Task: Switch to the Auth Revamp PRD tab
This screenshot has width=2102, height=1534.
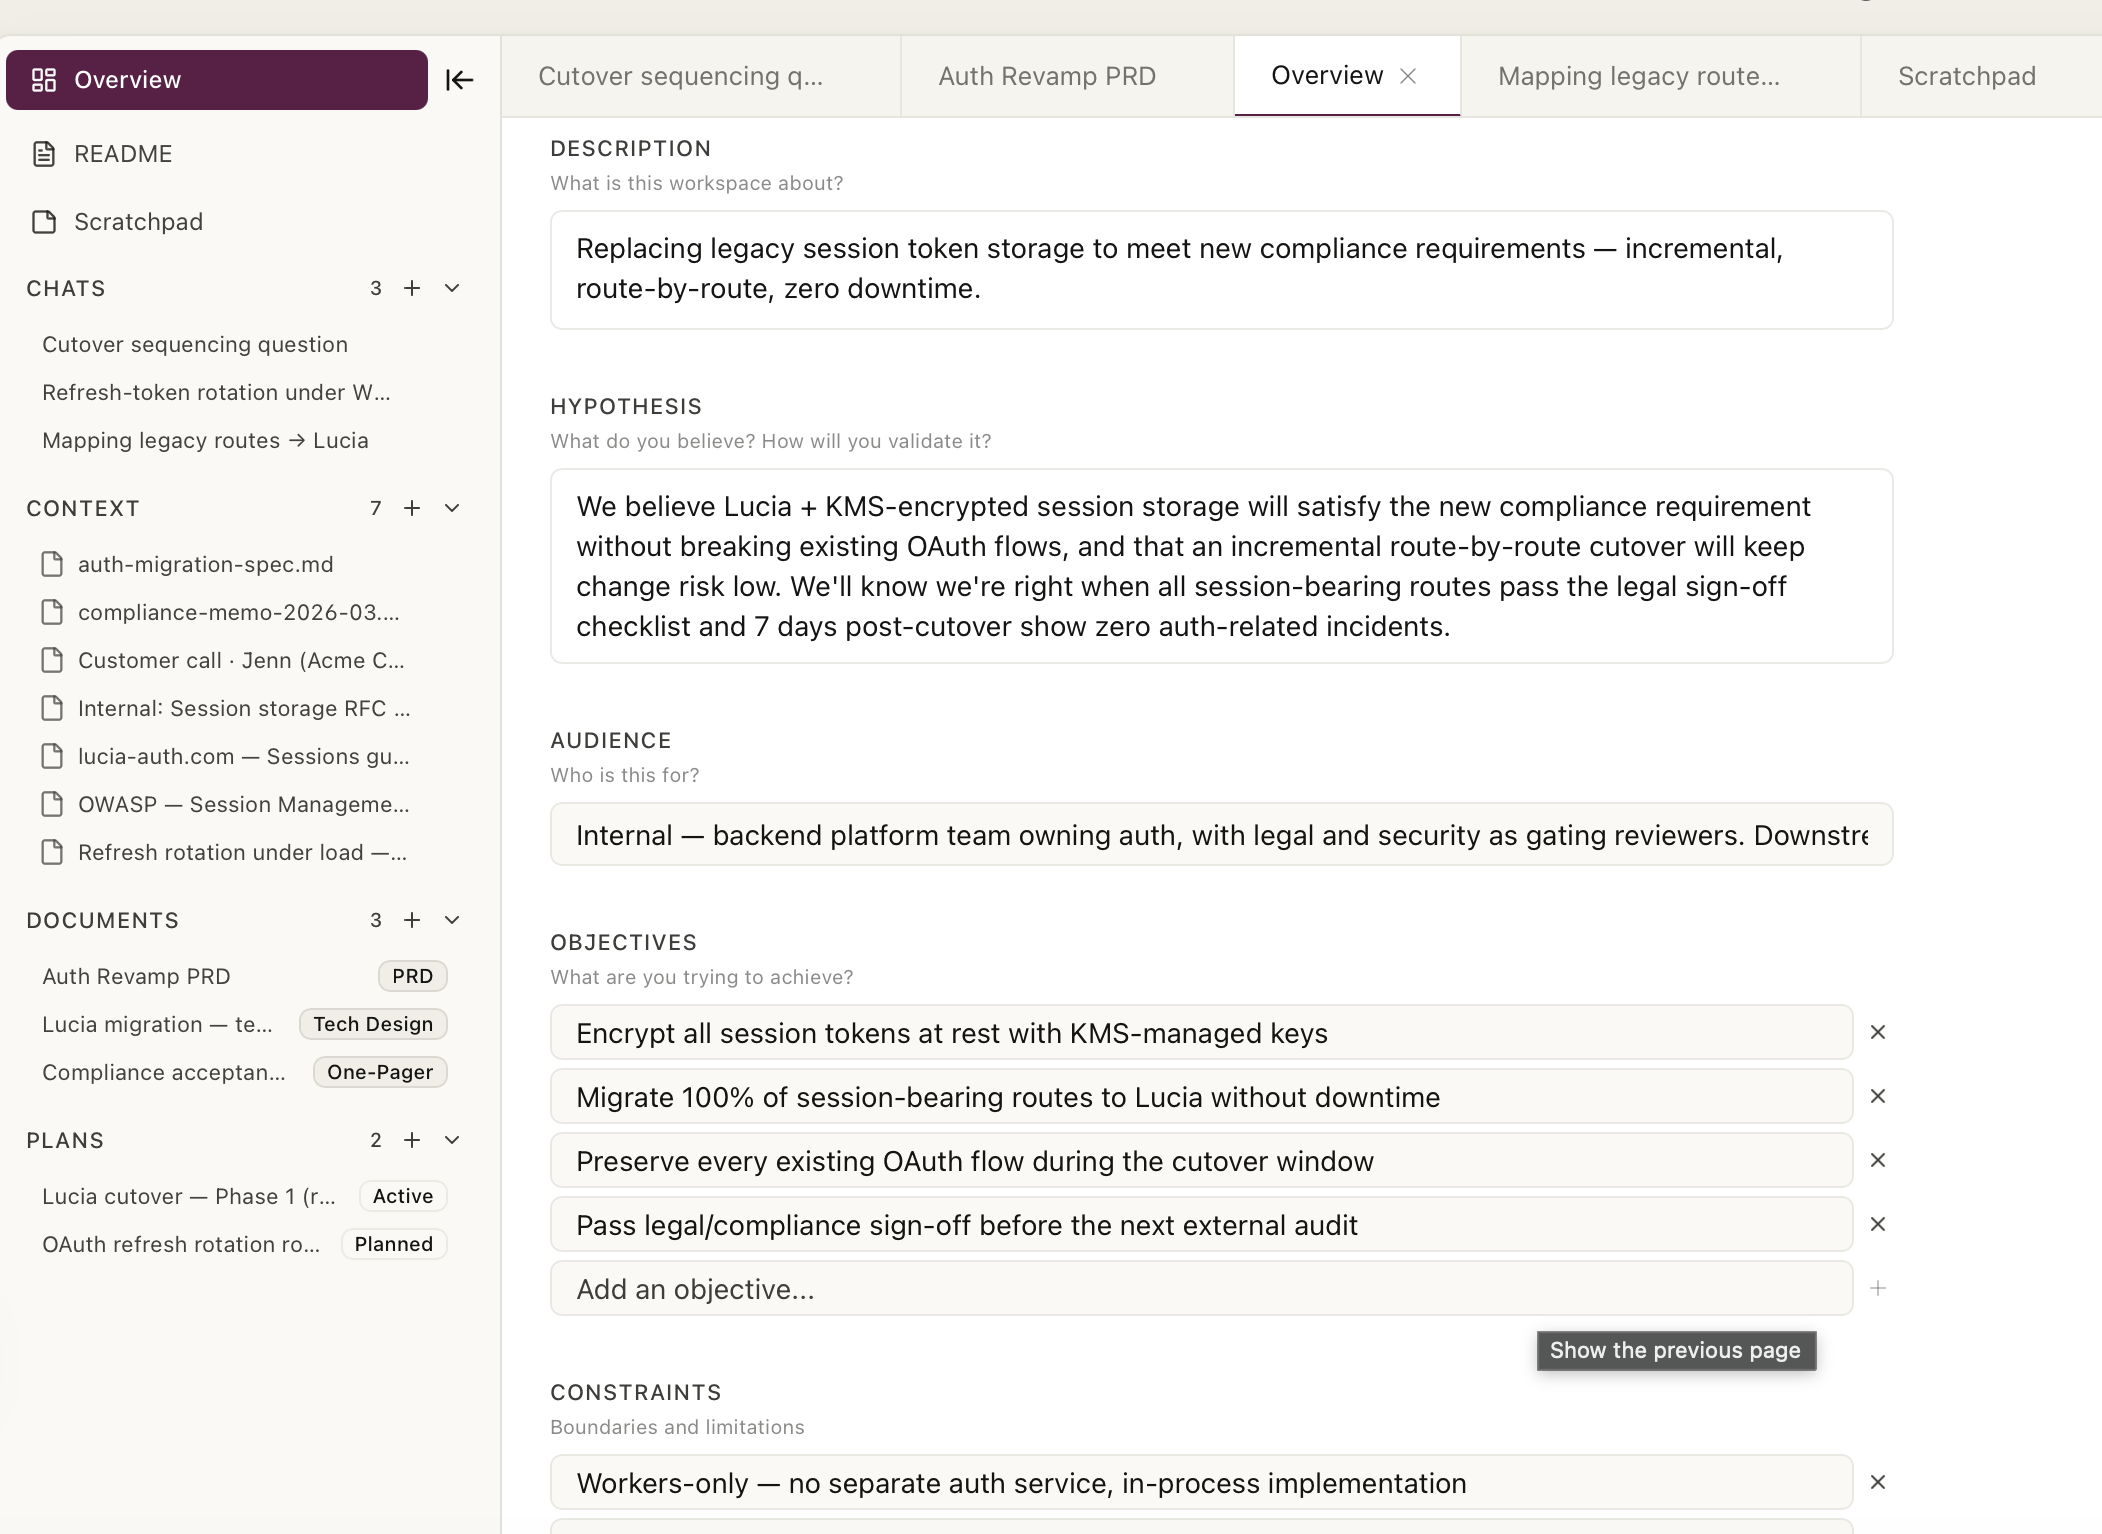Action: (x=1046, y=76)
